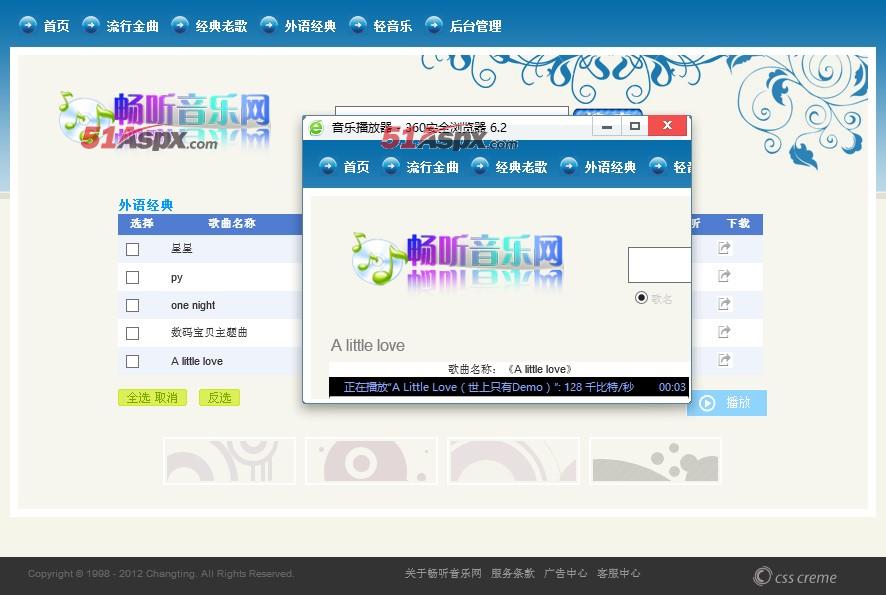Select song name 星星 in list
Viewport: 886px width, 595px height.
tap(181, 249)
